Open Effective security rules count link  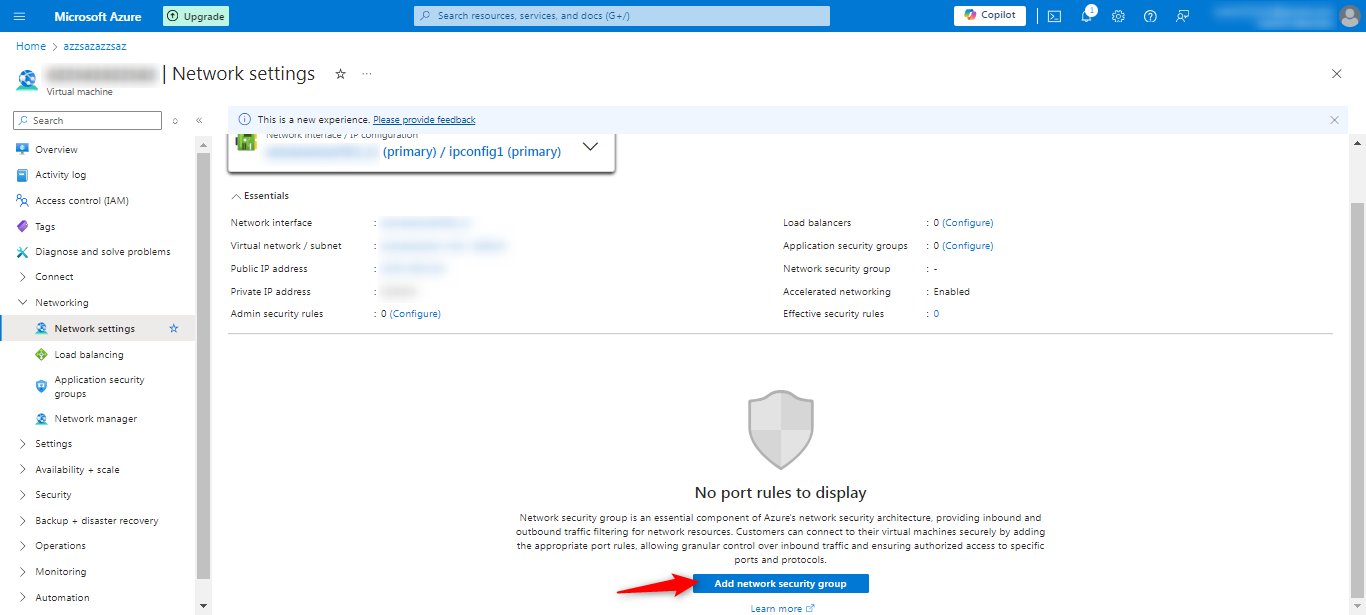(x=936, y=314)
